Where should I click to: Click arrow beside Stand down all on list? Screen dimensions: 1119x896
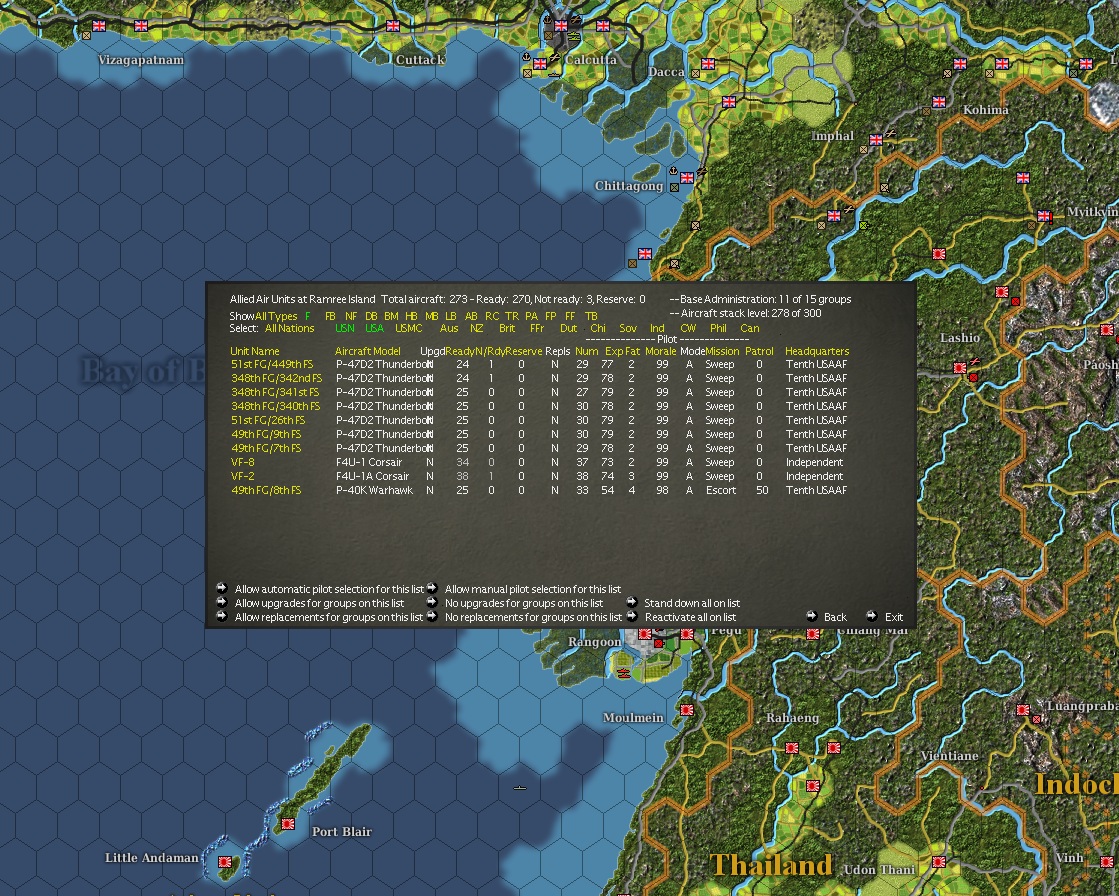(x=632, y=602)
